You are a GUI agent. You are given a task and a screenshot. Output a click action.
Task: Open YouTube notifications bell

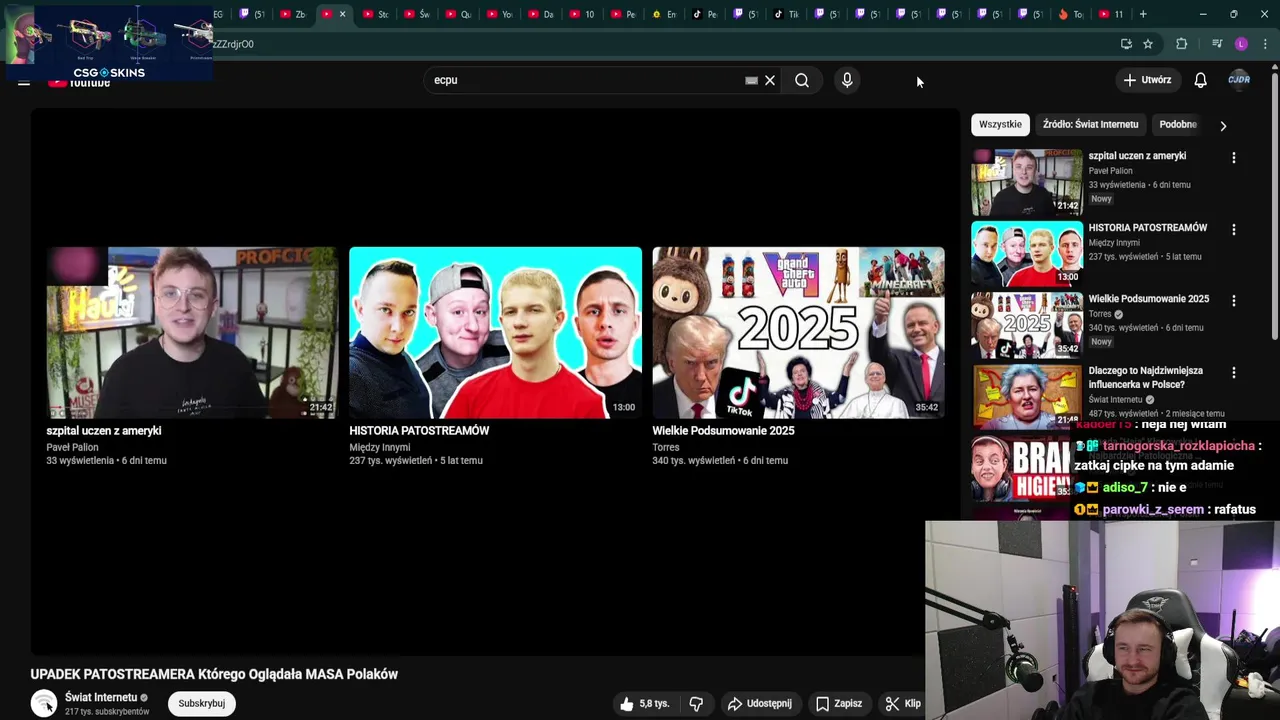tap(1200, 80)
